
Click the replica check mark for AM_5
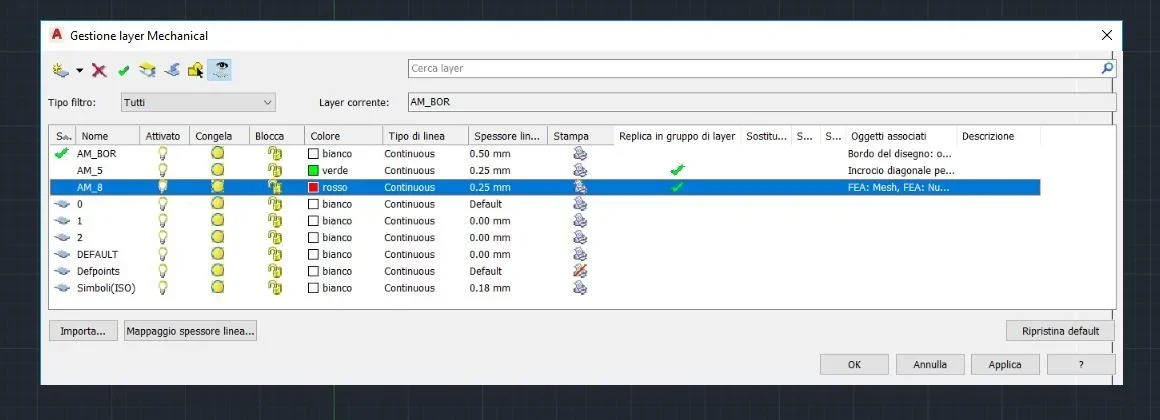click(x=677, y=170)
